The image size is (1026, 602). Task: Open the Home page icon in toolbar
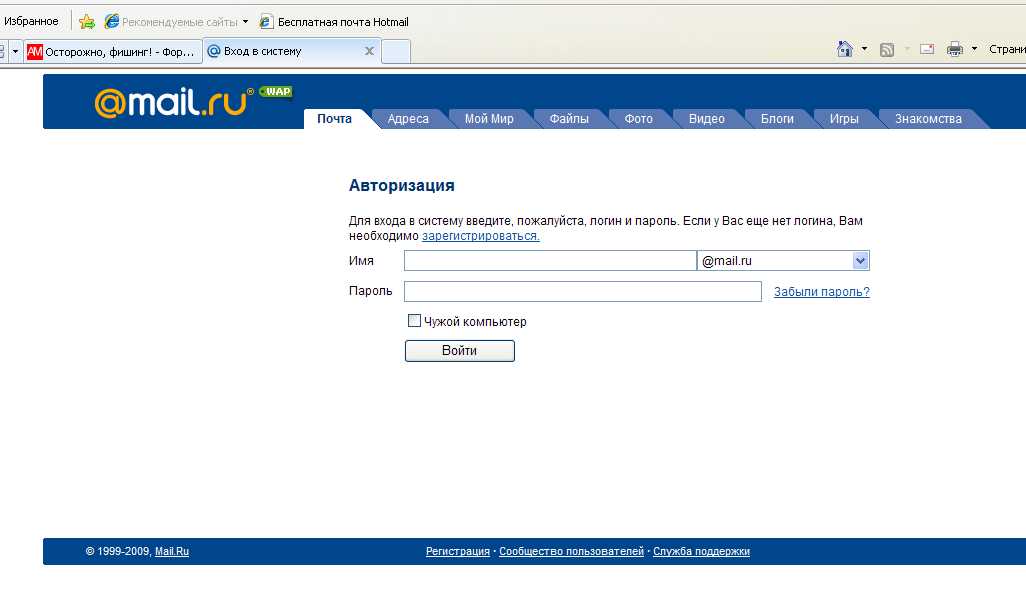point(845,49)
